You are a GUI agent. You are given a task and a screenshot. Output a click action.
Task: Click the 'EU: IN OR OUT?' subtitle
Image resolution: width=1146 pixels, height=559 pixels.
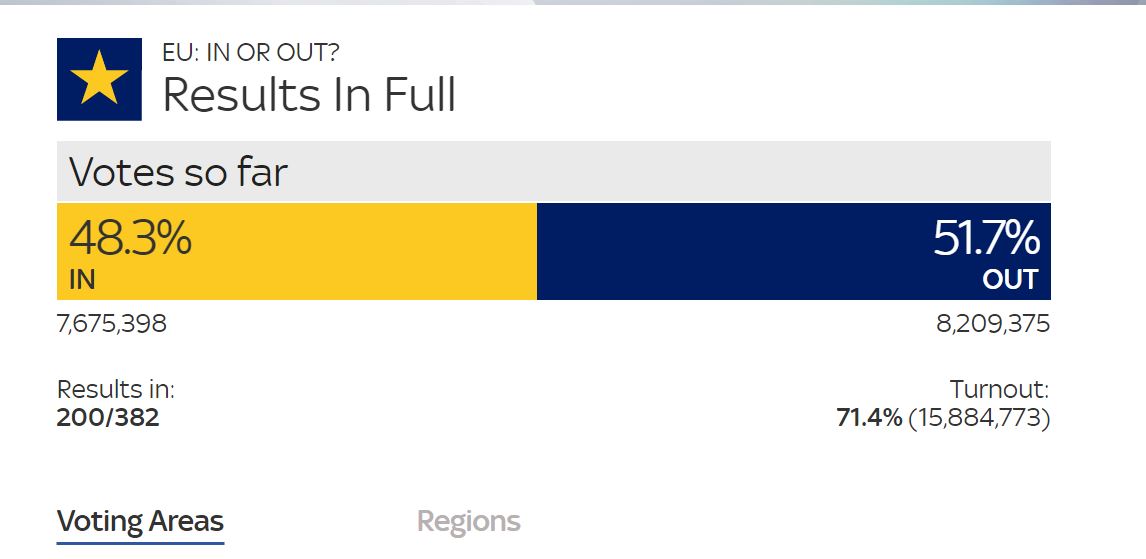coord(251,53)
